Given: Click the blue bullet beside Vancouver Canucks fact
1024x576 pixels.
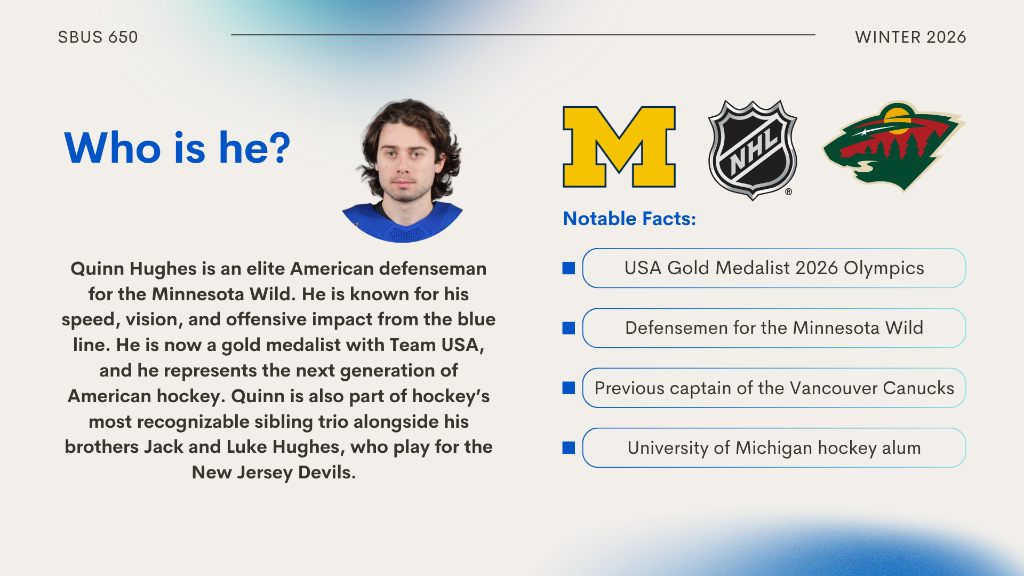Looking at the screenshot, I should click(569, 388).
